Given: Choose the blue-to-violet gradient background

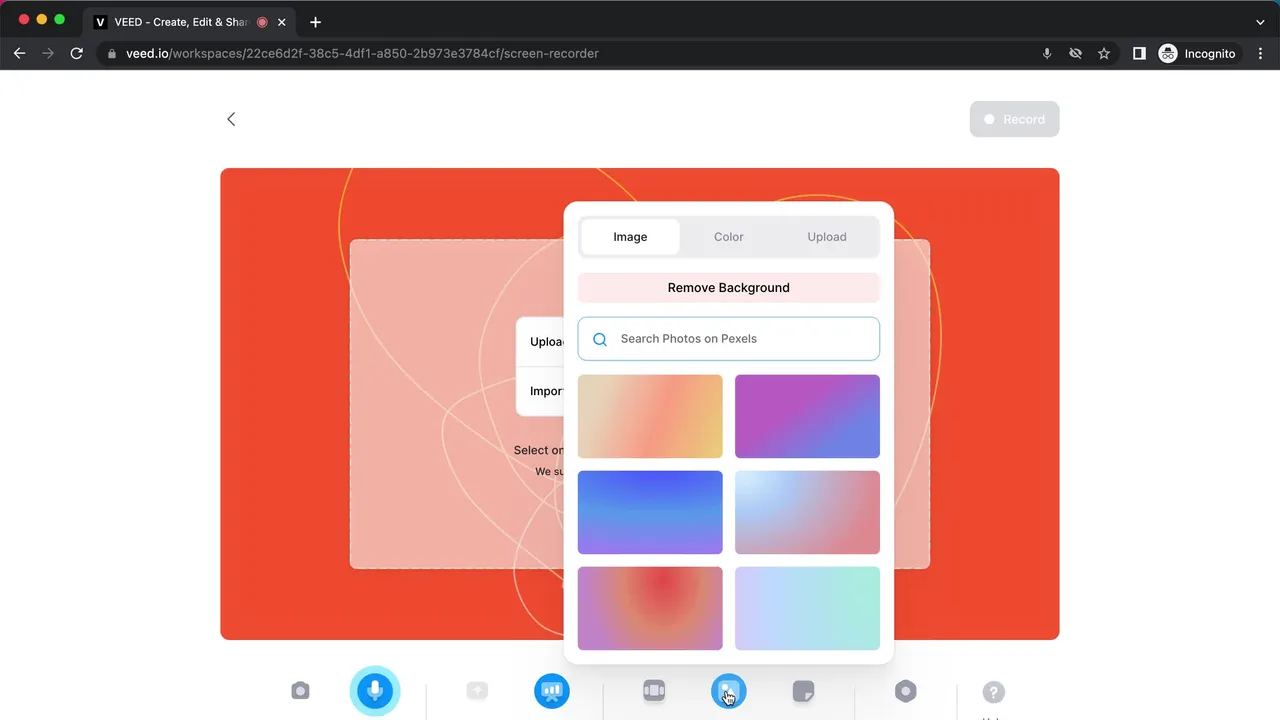Looking at the screenshot, I should 650,512.
